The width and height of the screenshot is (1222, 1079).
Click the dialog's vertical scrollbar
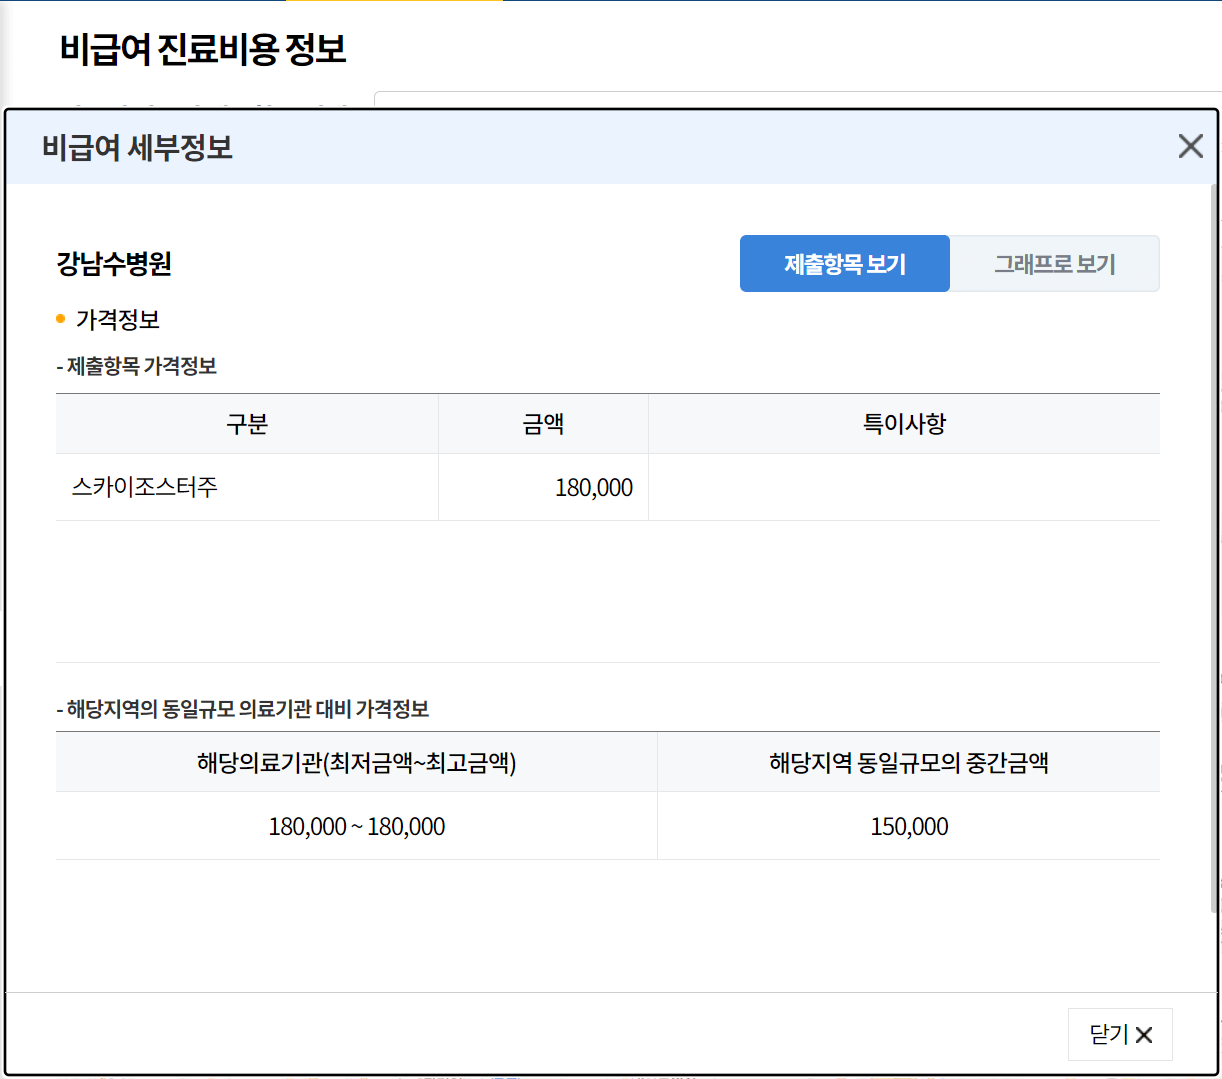(1215, 548)
